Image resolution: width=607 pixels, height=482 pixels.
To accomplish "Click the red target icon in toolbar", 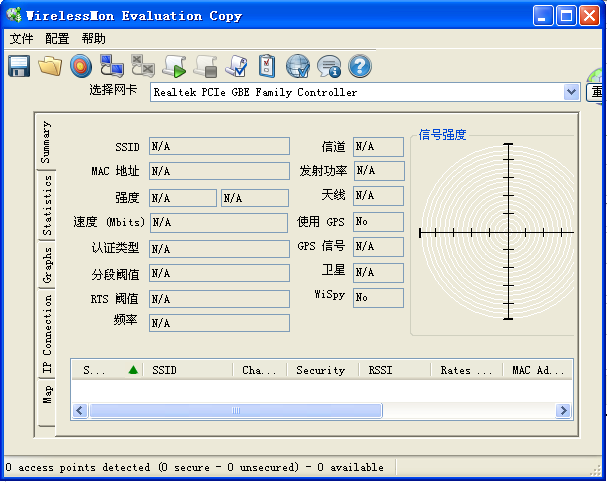I will coord(81,66).
